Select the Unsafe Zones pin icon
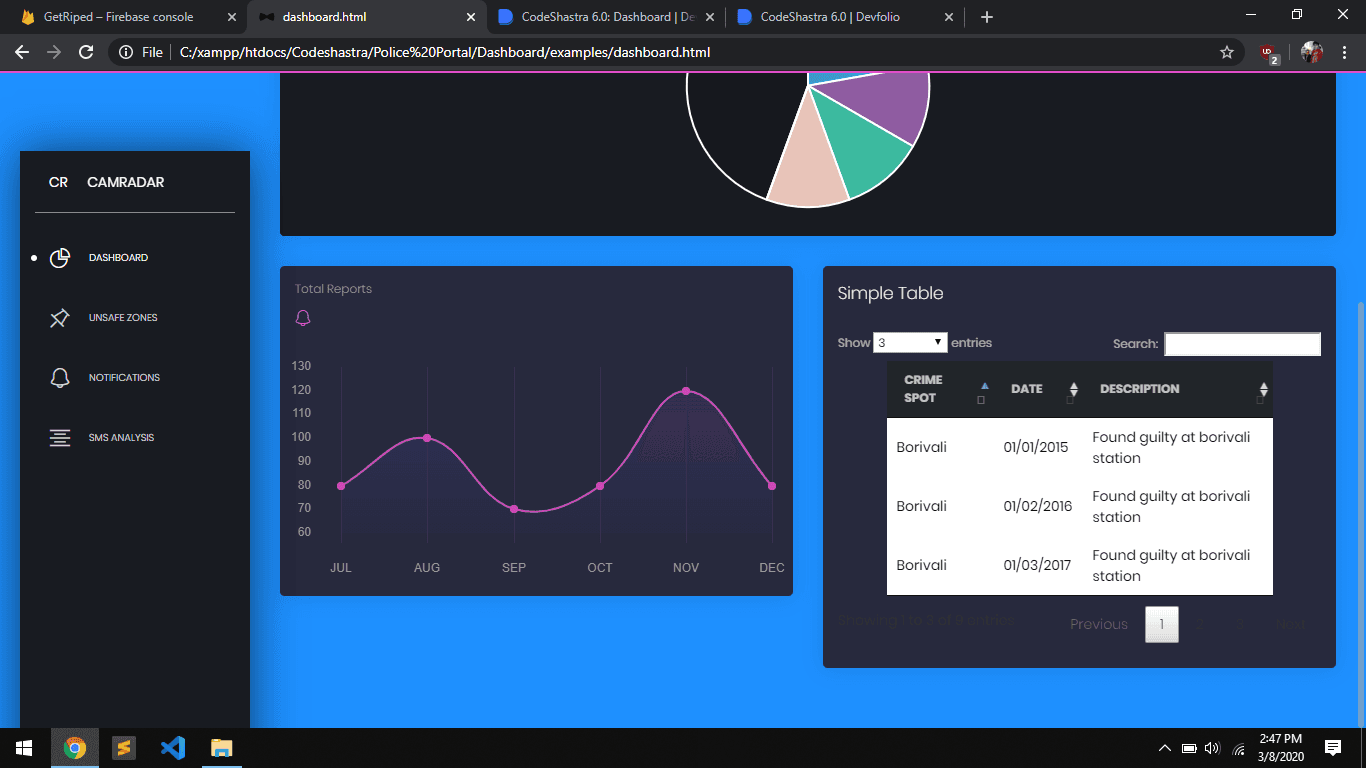Viewport: 1366px width, 768px height. 60,318
